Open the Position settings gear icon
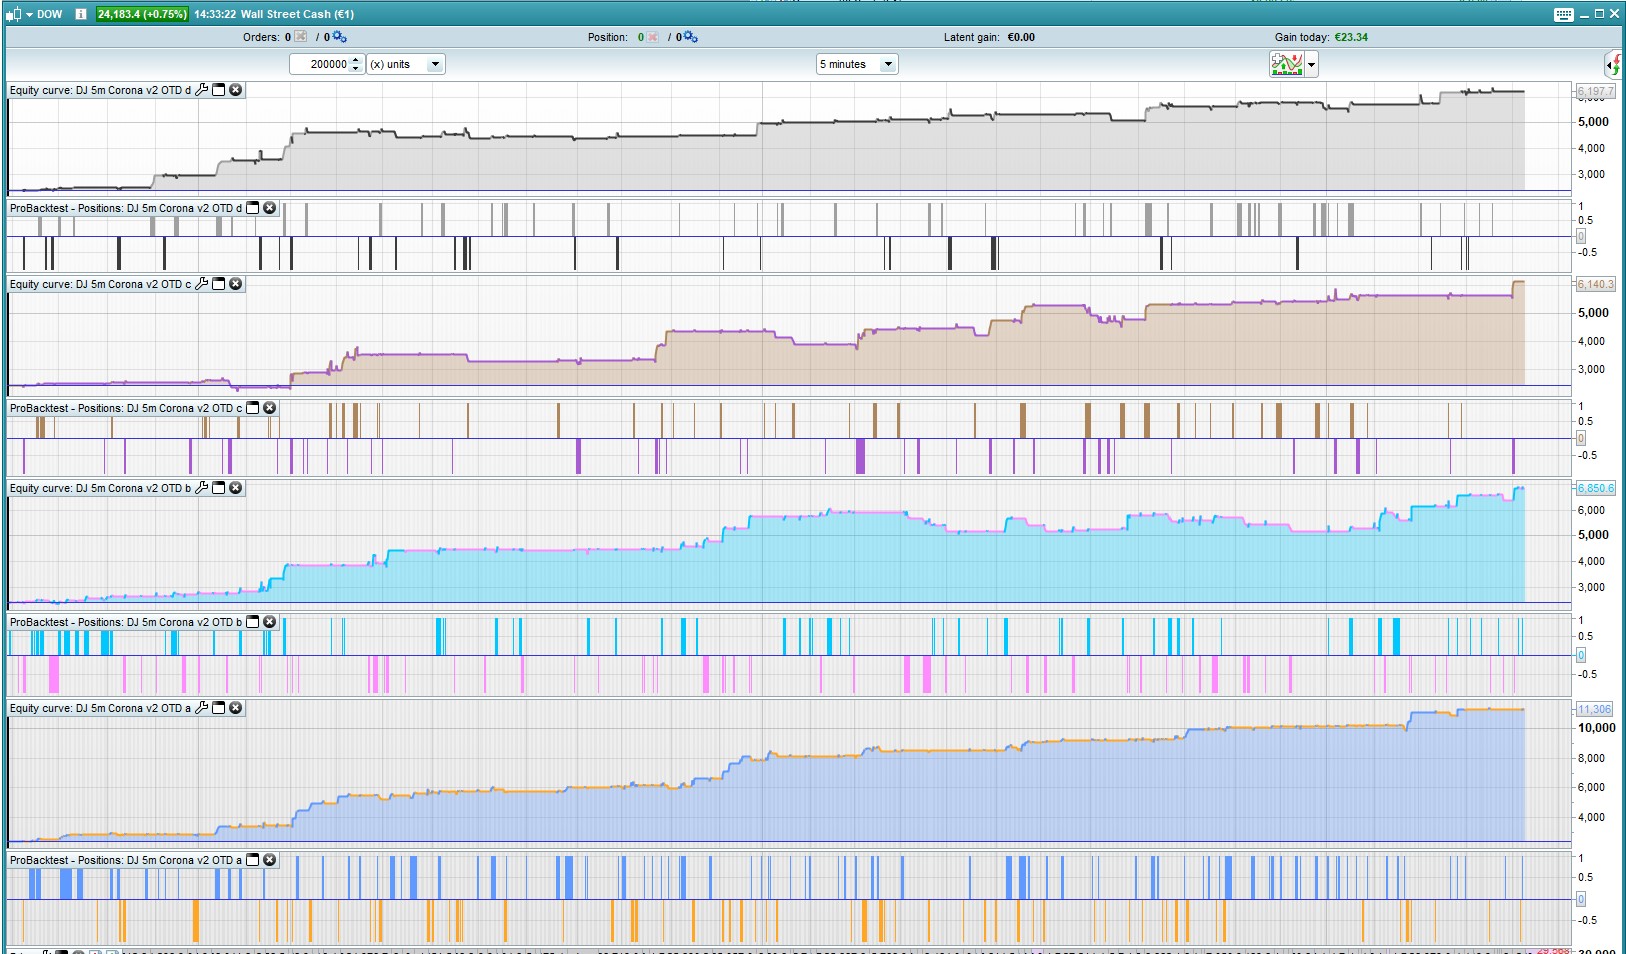Screen dimensions: 1626x954 [x=690, y=37]
